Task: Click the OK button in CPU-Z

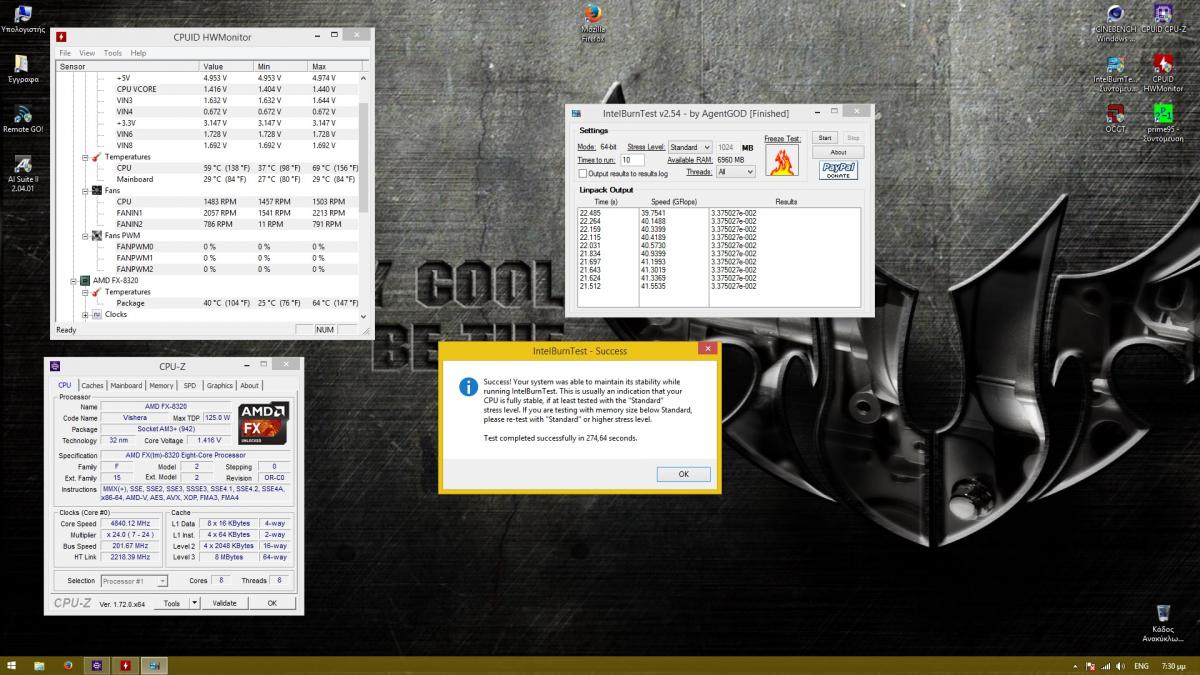Action: click(272, 603)
